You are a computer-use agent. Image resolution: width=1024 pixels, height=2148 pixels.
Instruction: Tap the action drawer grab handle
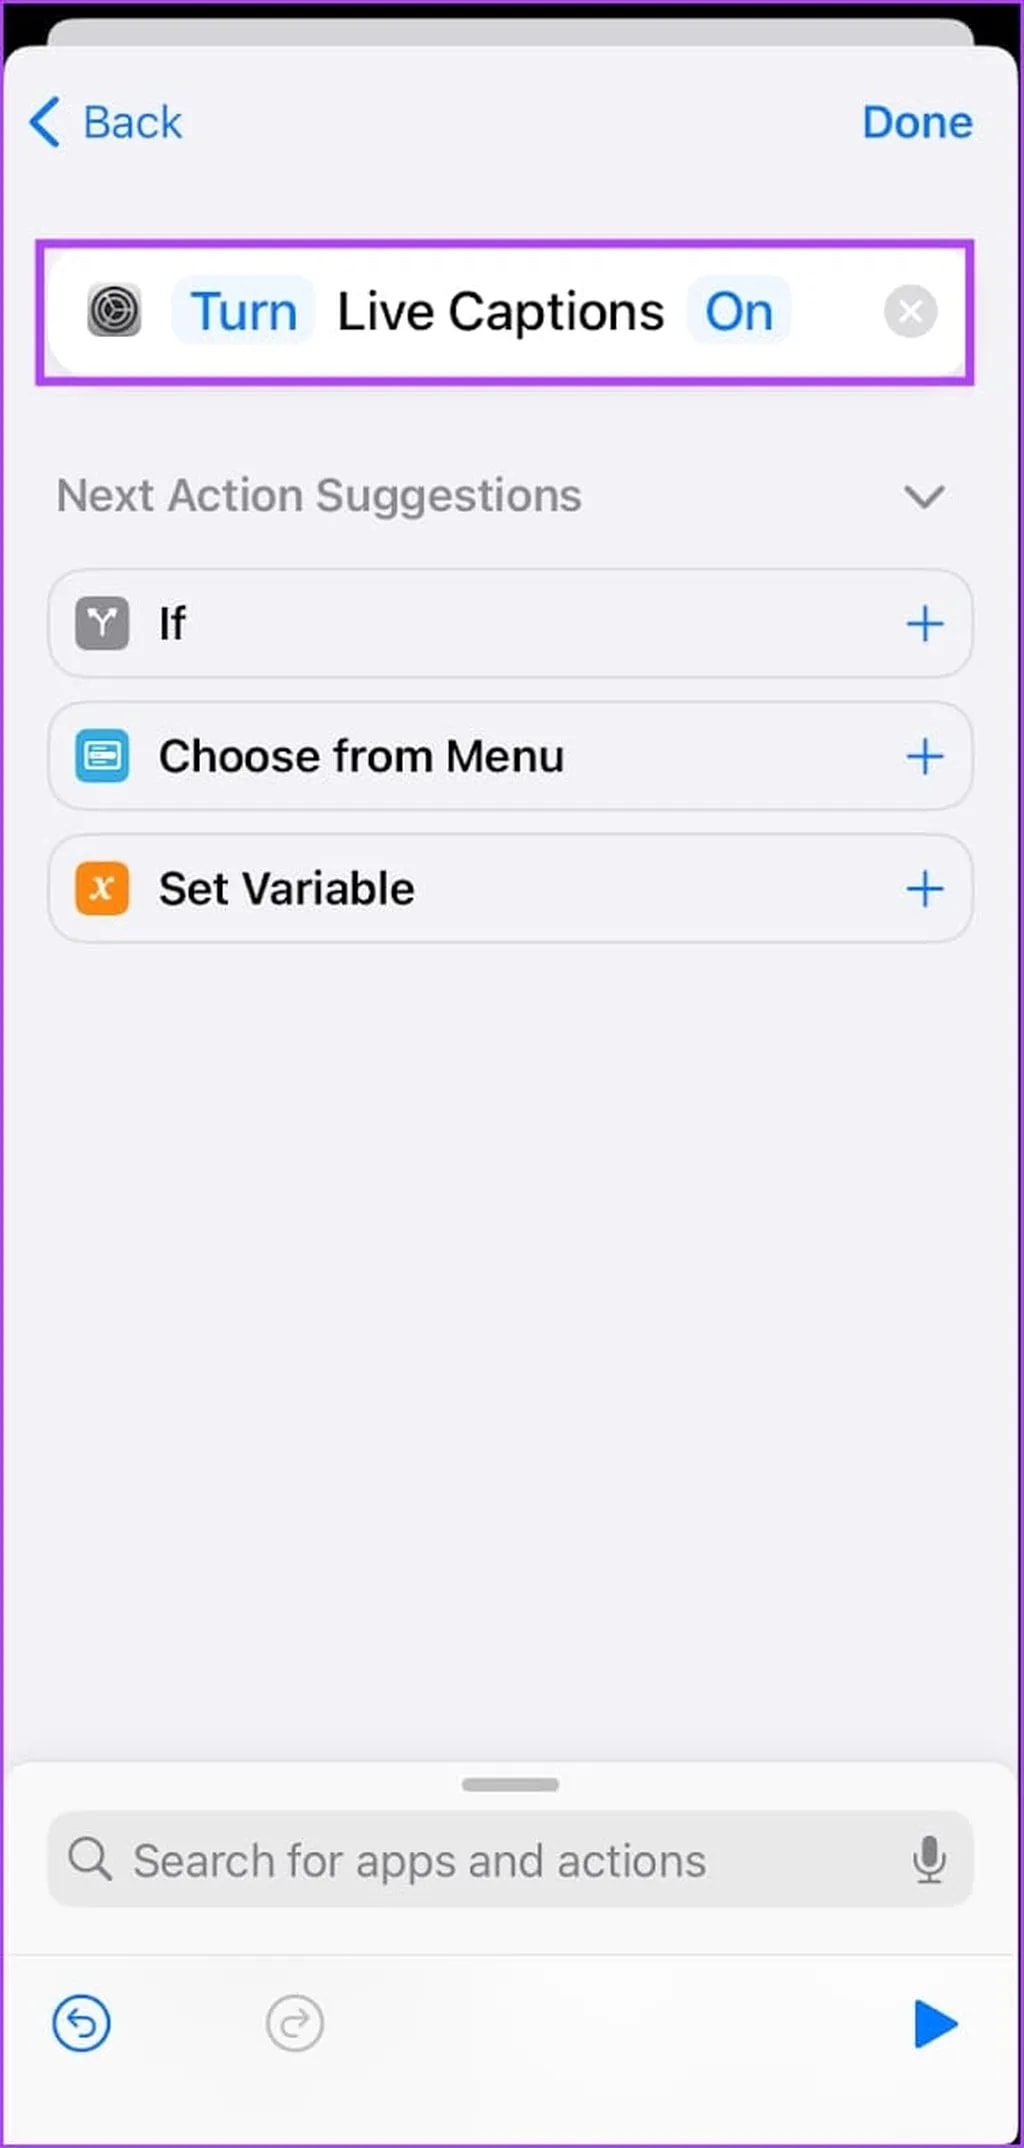point(510,1784)
